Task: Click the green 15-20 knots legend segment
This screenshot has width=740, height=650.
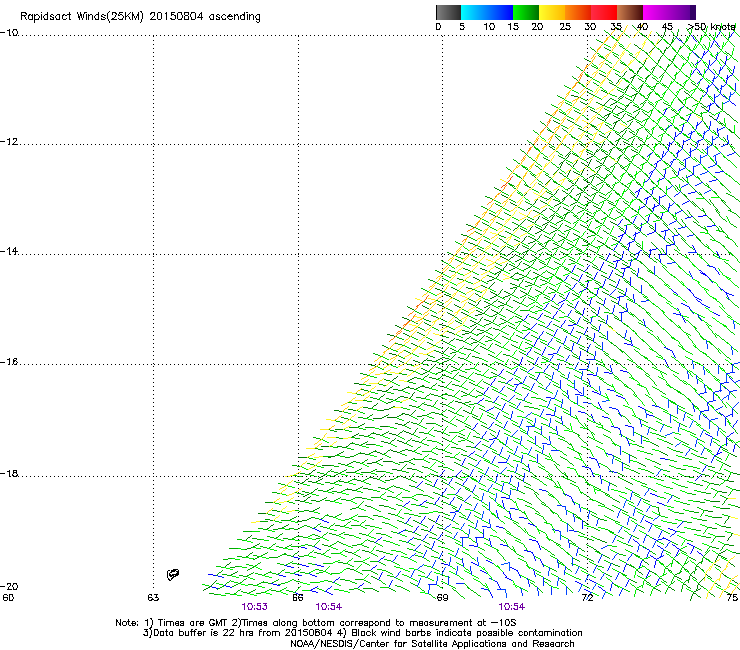Action: 526,12
